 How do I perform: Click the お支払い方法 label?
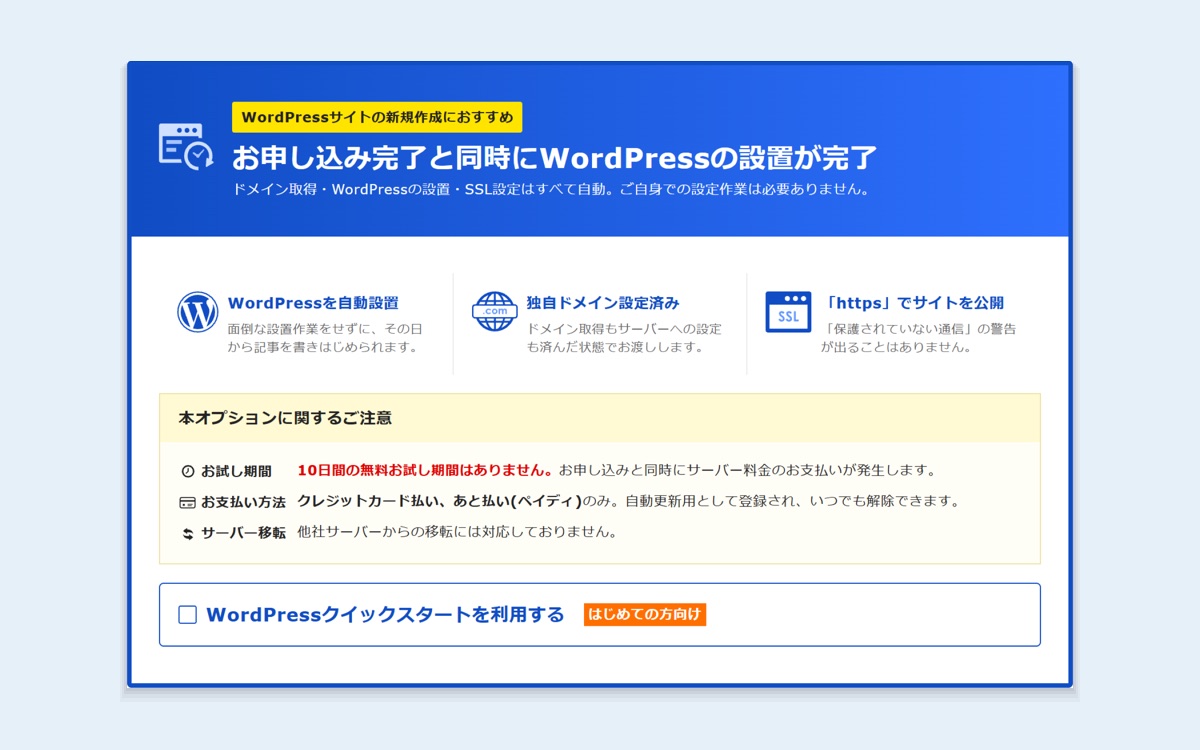click(243, 502)
